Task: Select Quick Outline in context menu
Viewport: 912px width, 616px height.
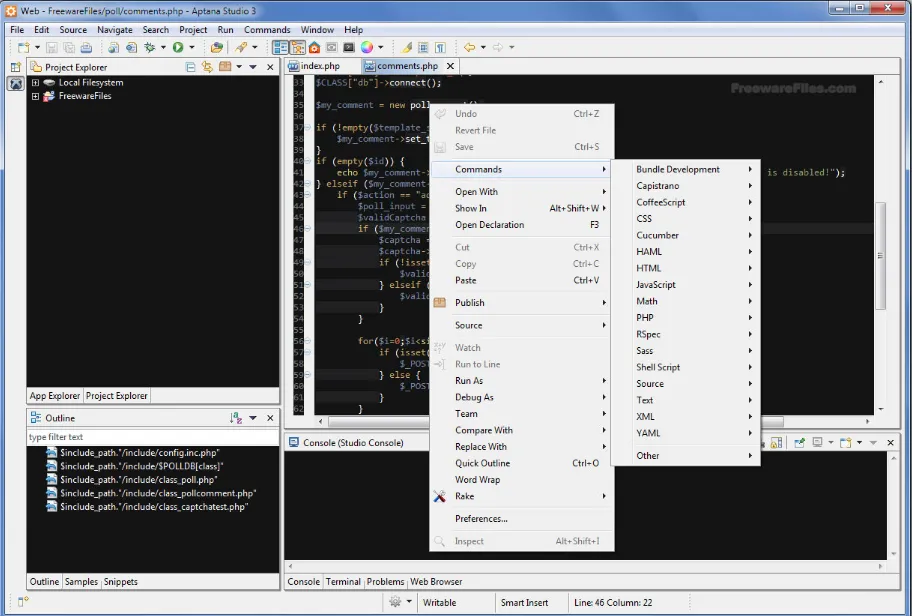Action: tap(522, 464)
